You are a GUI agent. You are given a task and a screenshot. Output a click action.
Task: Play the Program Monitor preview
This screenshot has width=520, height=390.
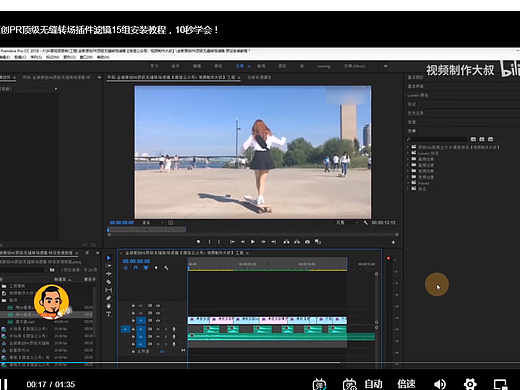(x=253, y=242)
